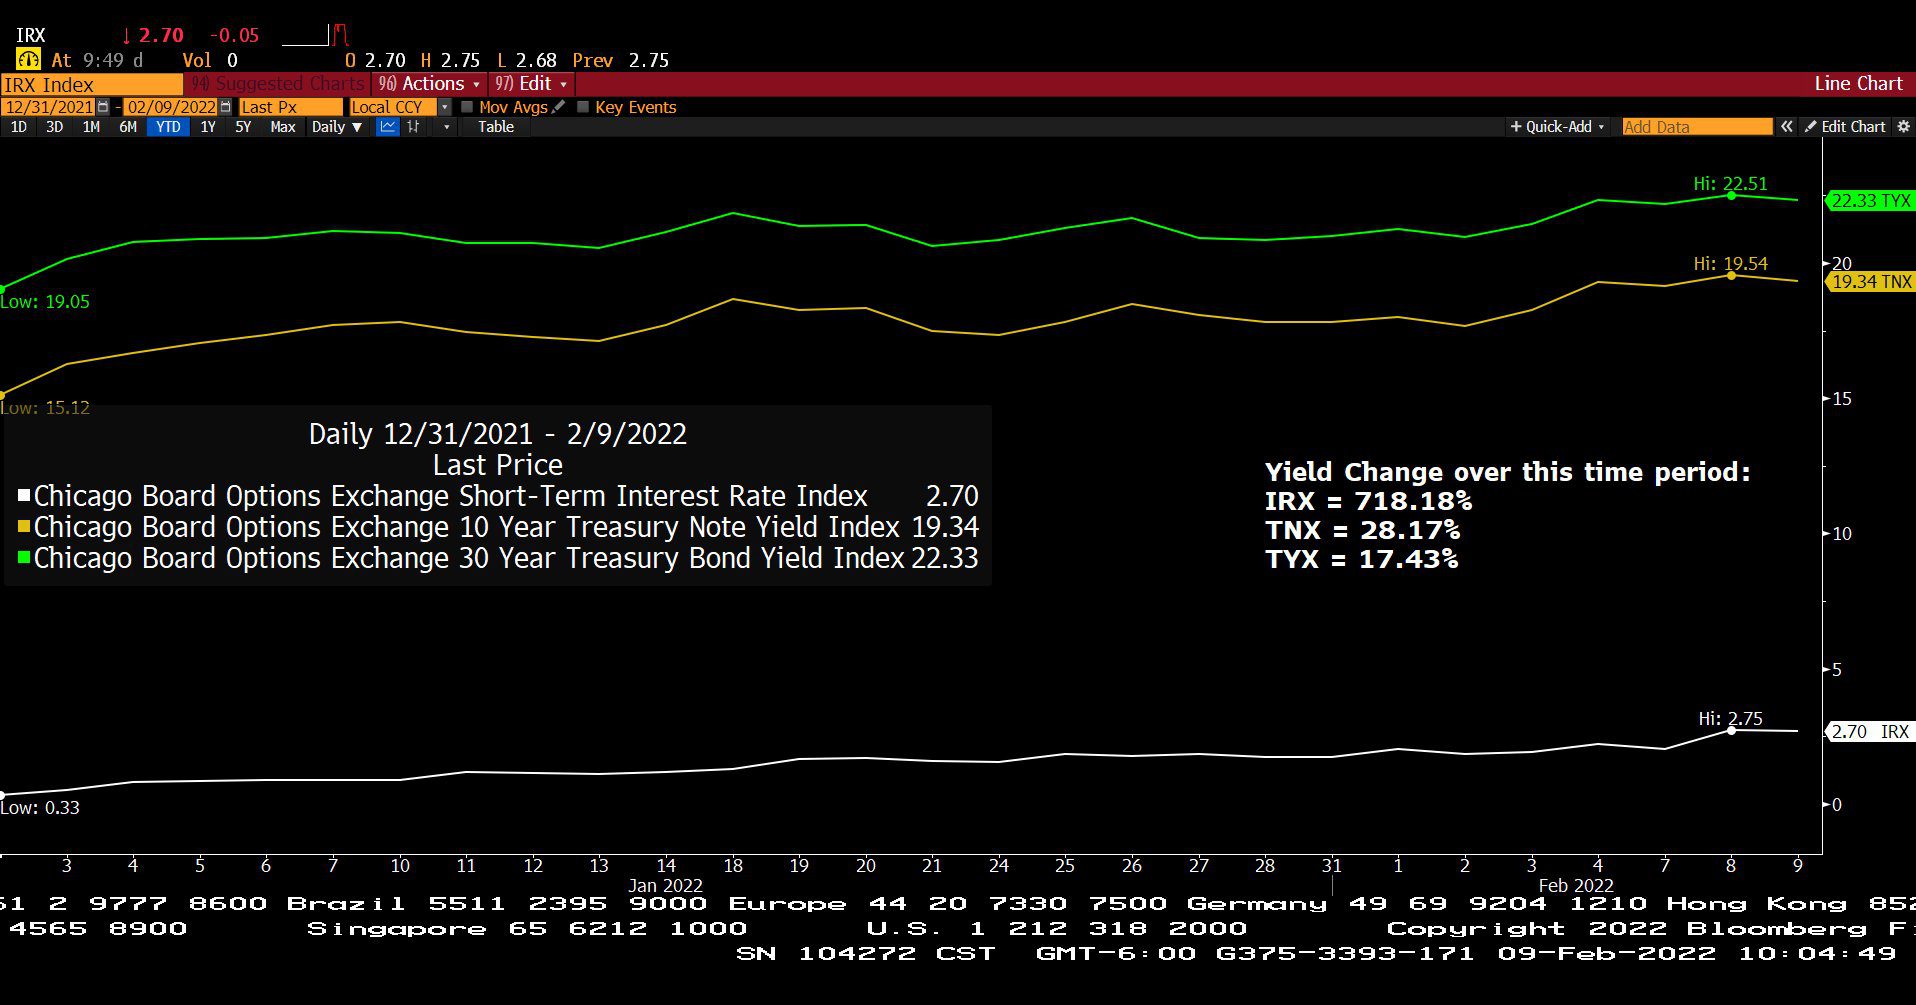Click the Low: 0.33 label
Screen dimensions: 1916x1005
pos(40,808)
